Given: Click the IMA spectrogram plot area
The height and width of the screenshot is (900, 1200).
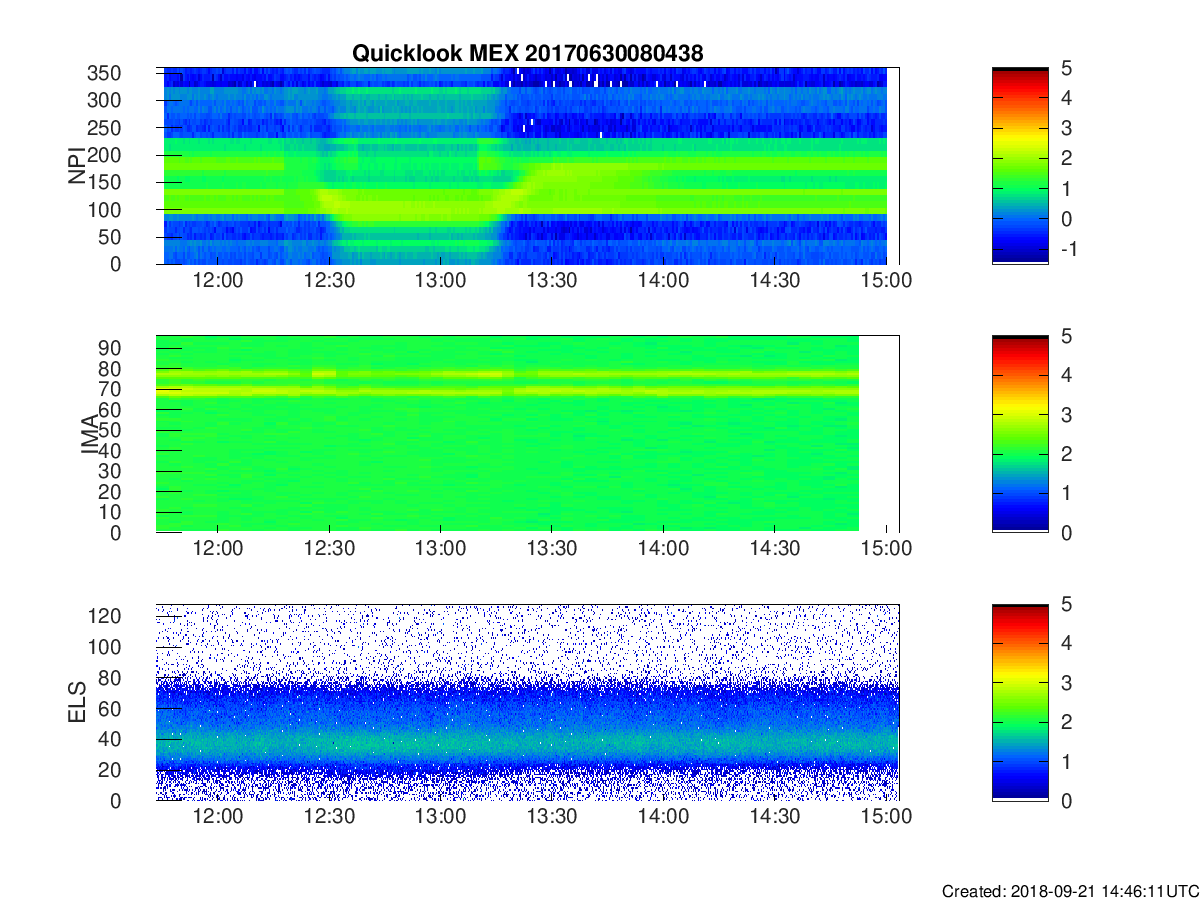Looking at the screenshot, I should coord(527,434).
